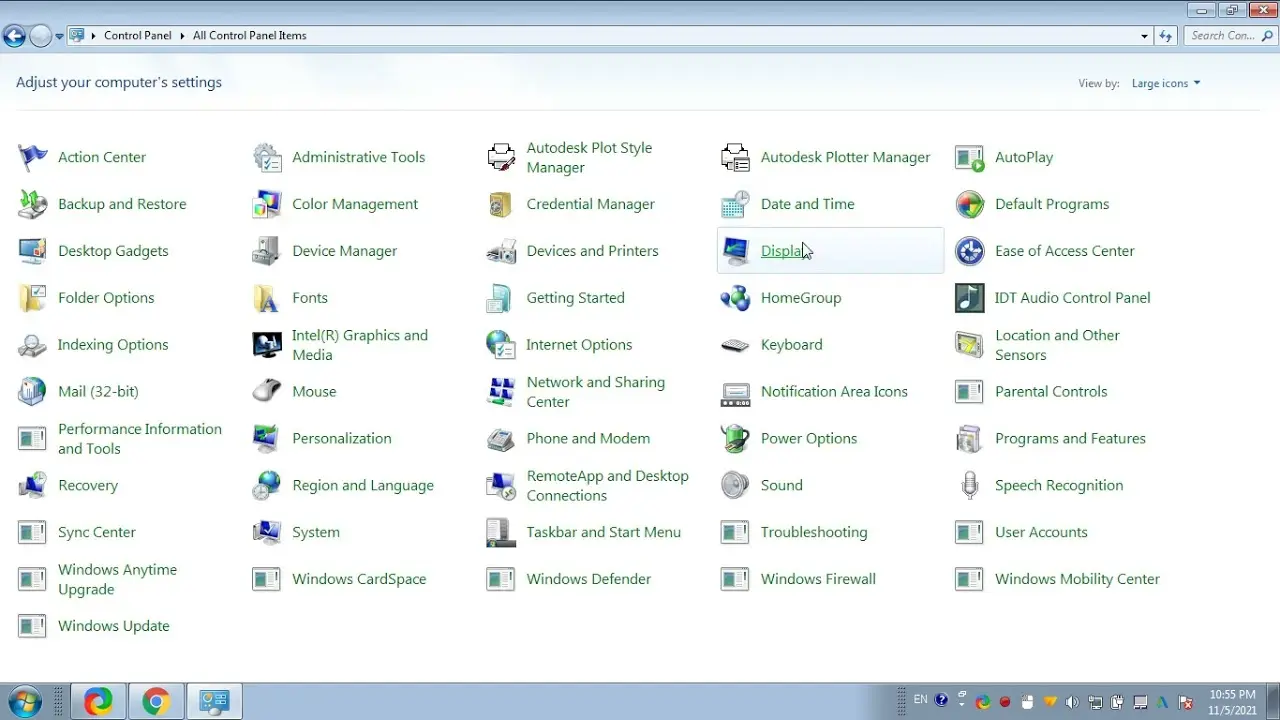The height and width of the screenshot is (720, 1280).
Task: Open Device Manager icon
Action: pyautogui.click(x=266, y=251)
